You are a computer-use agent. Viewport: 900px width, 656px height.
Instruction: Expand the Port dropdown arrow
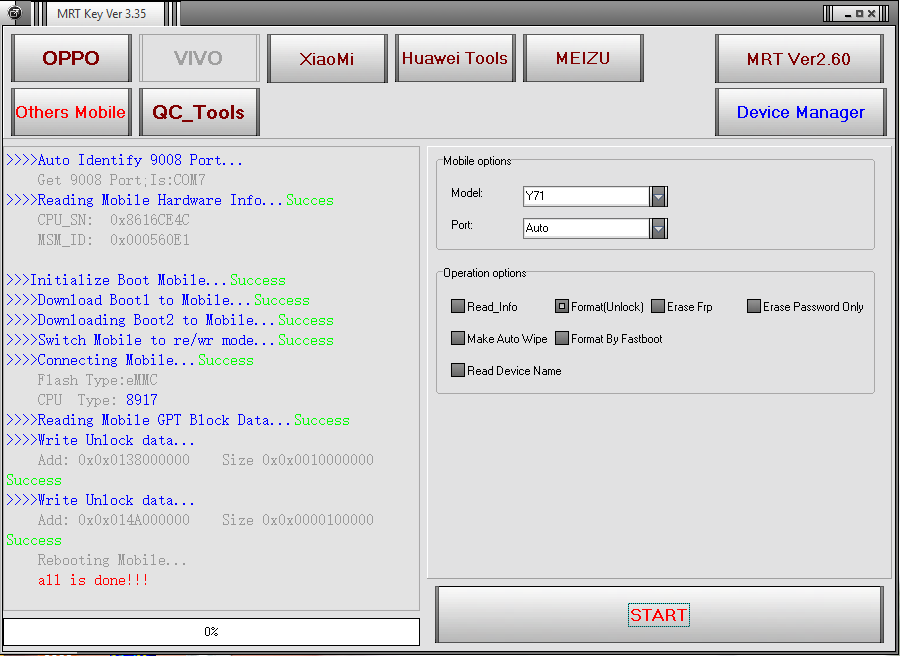click(x=658, y=228)
